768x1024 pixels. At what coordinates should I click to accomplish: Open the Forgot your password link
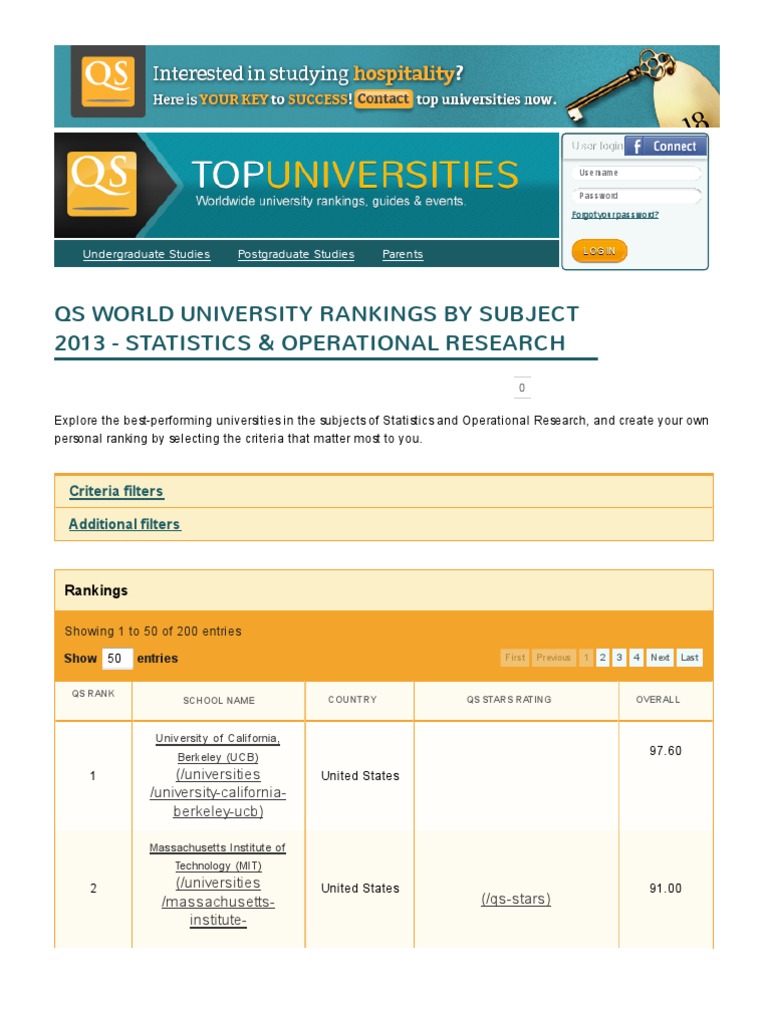tap(615, 215)
